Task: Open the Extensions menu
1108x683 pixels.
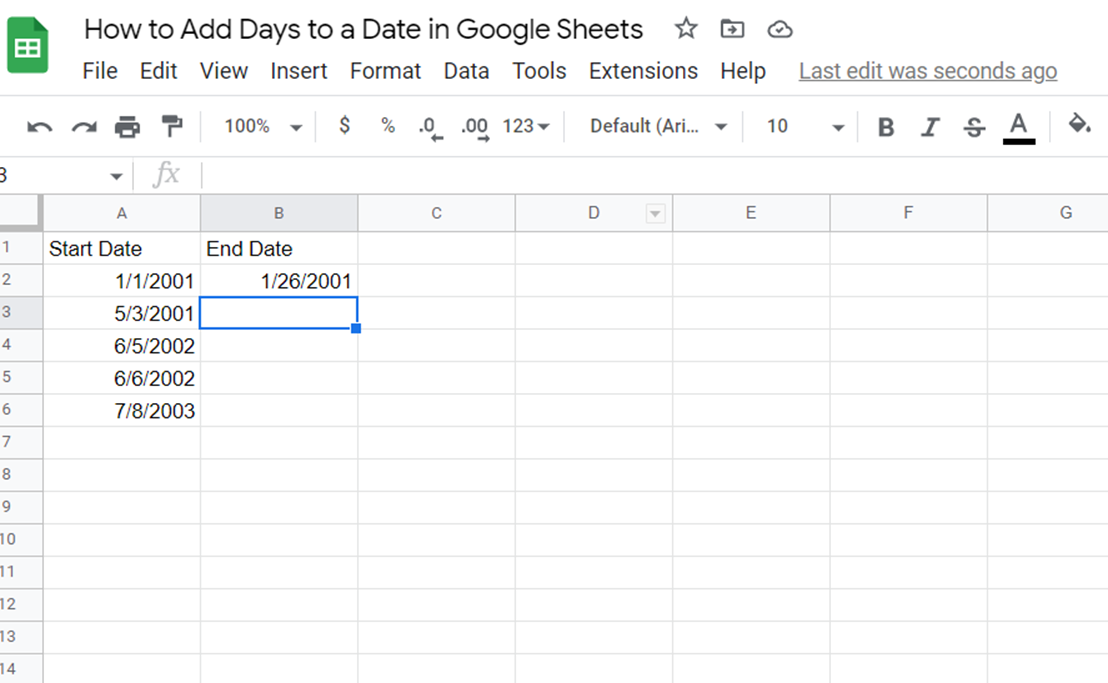Action: tap(643, 71)
